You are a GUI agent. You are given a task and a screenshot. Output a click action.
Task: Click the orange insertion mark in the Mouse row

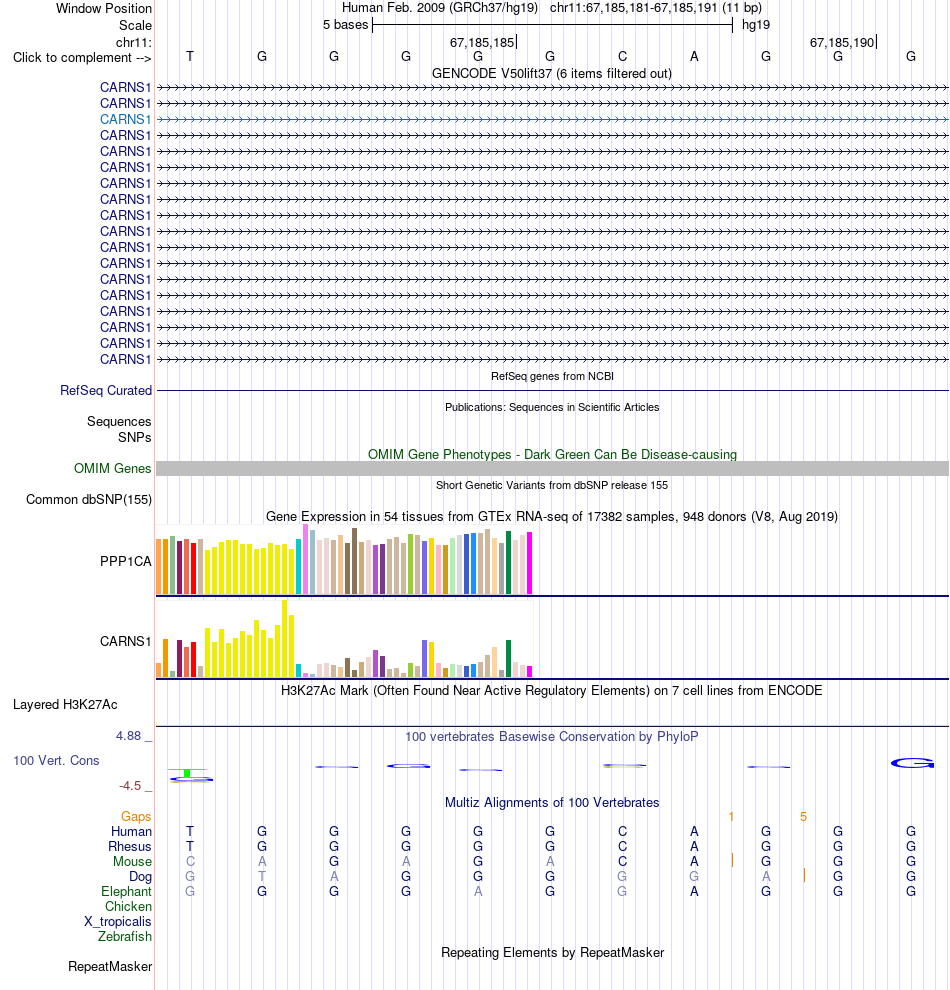point(732,861)
